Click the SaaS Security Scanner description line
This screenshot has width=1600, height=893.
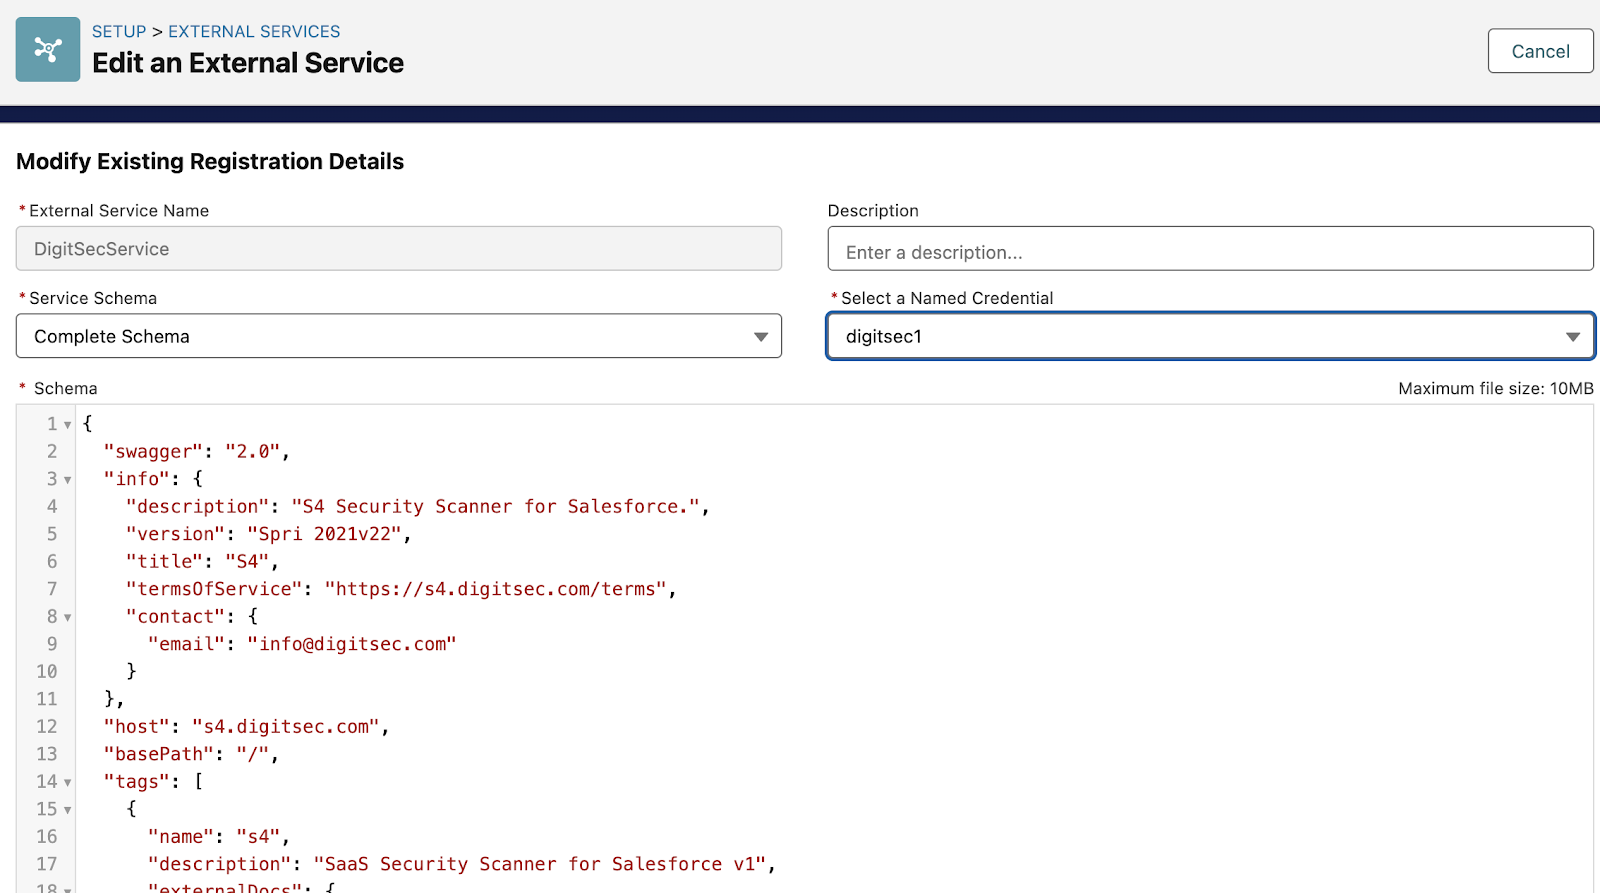point(462,864)
